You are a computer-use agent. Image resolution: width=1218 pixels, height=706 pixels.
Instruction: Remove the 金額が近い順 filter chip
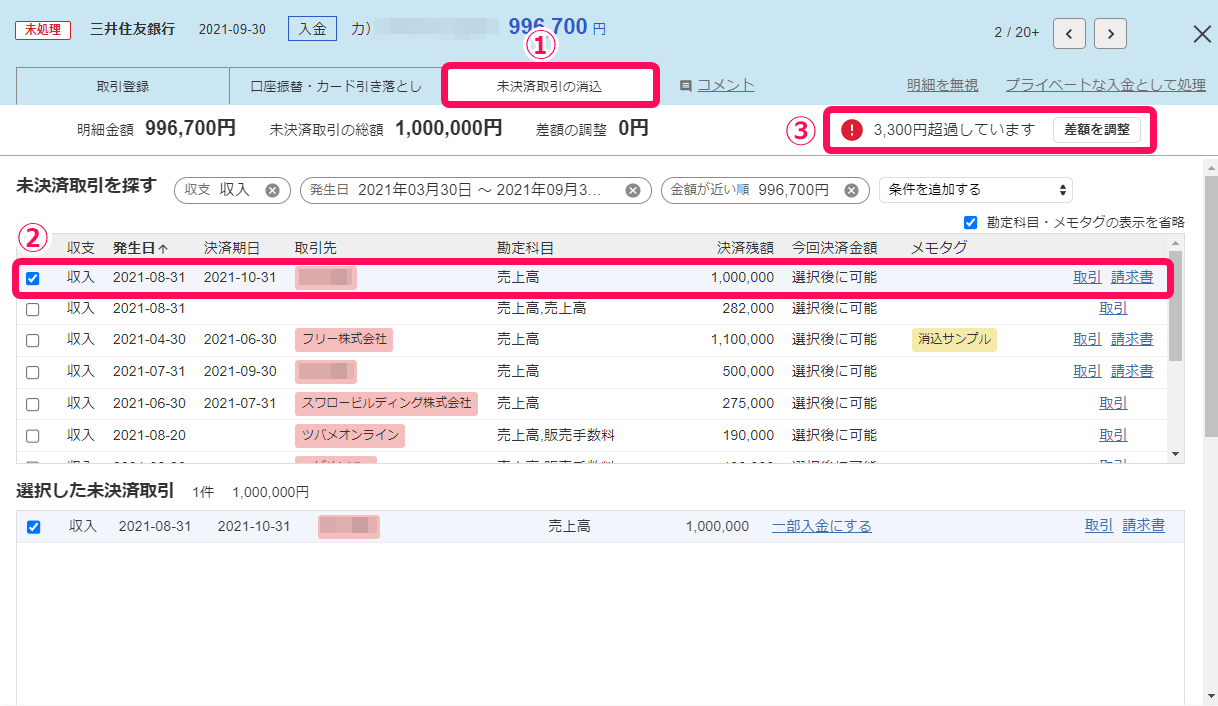851,190
